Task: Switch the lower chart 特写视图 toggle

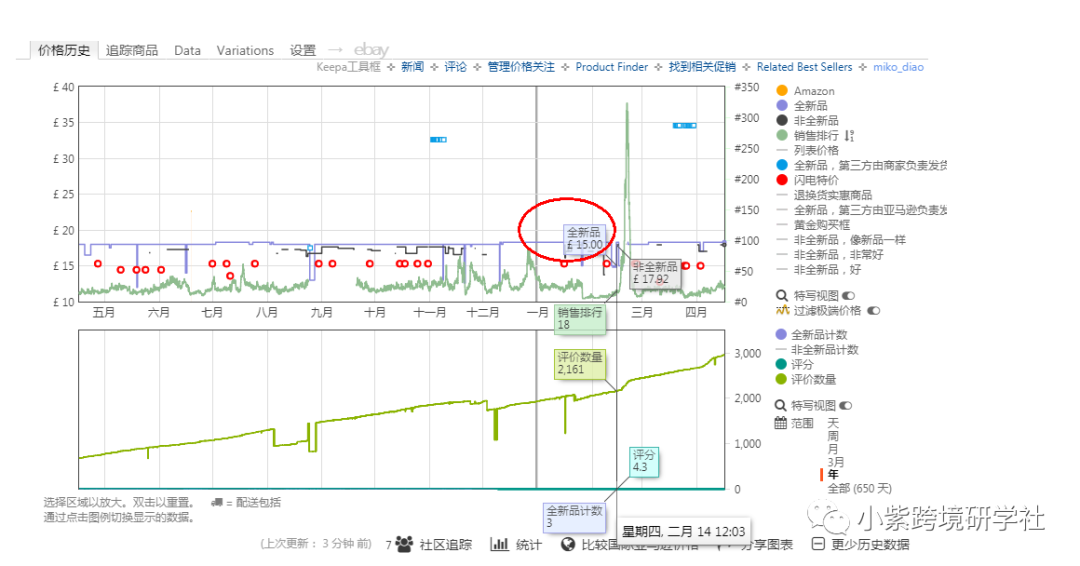Action: click(x=846, y=406)
